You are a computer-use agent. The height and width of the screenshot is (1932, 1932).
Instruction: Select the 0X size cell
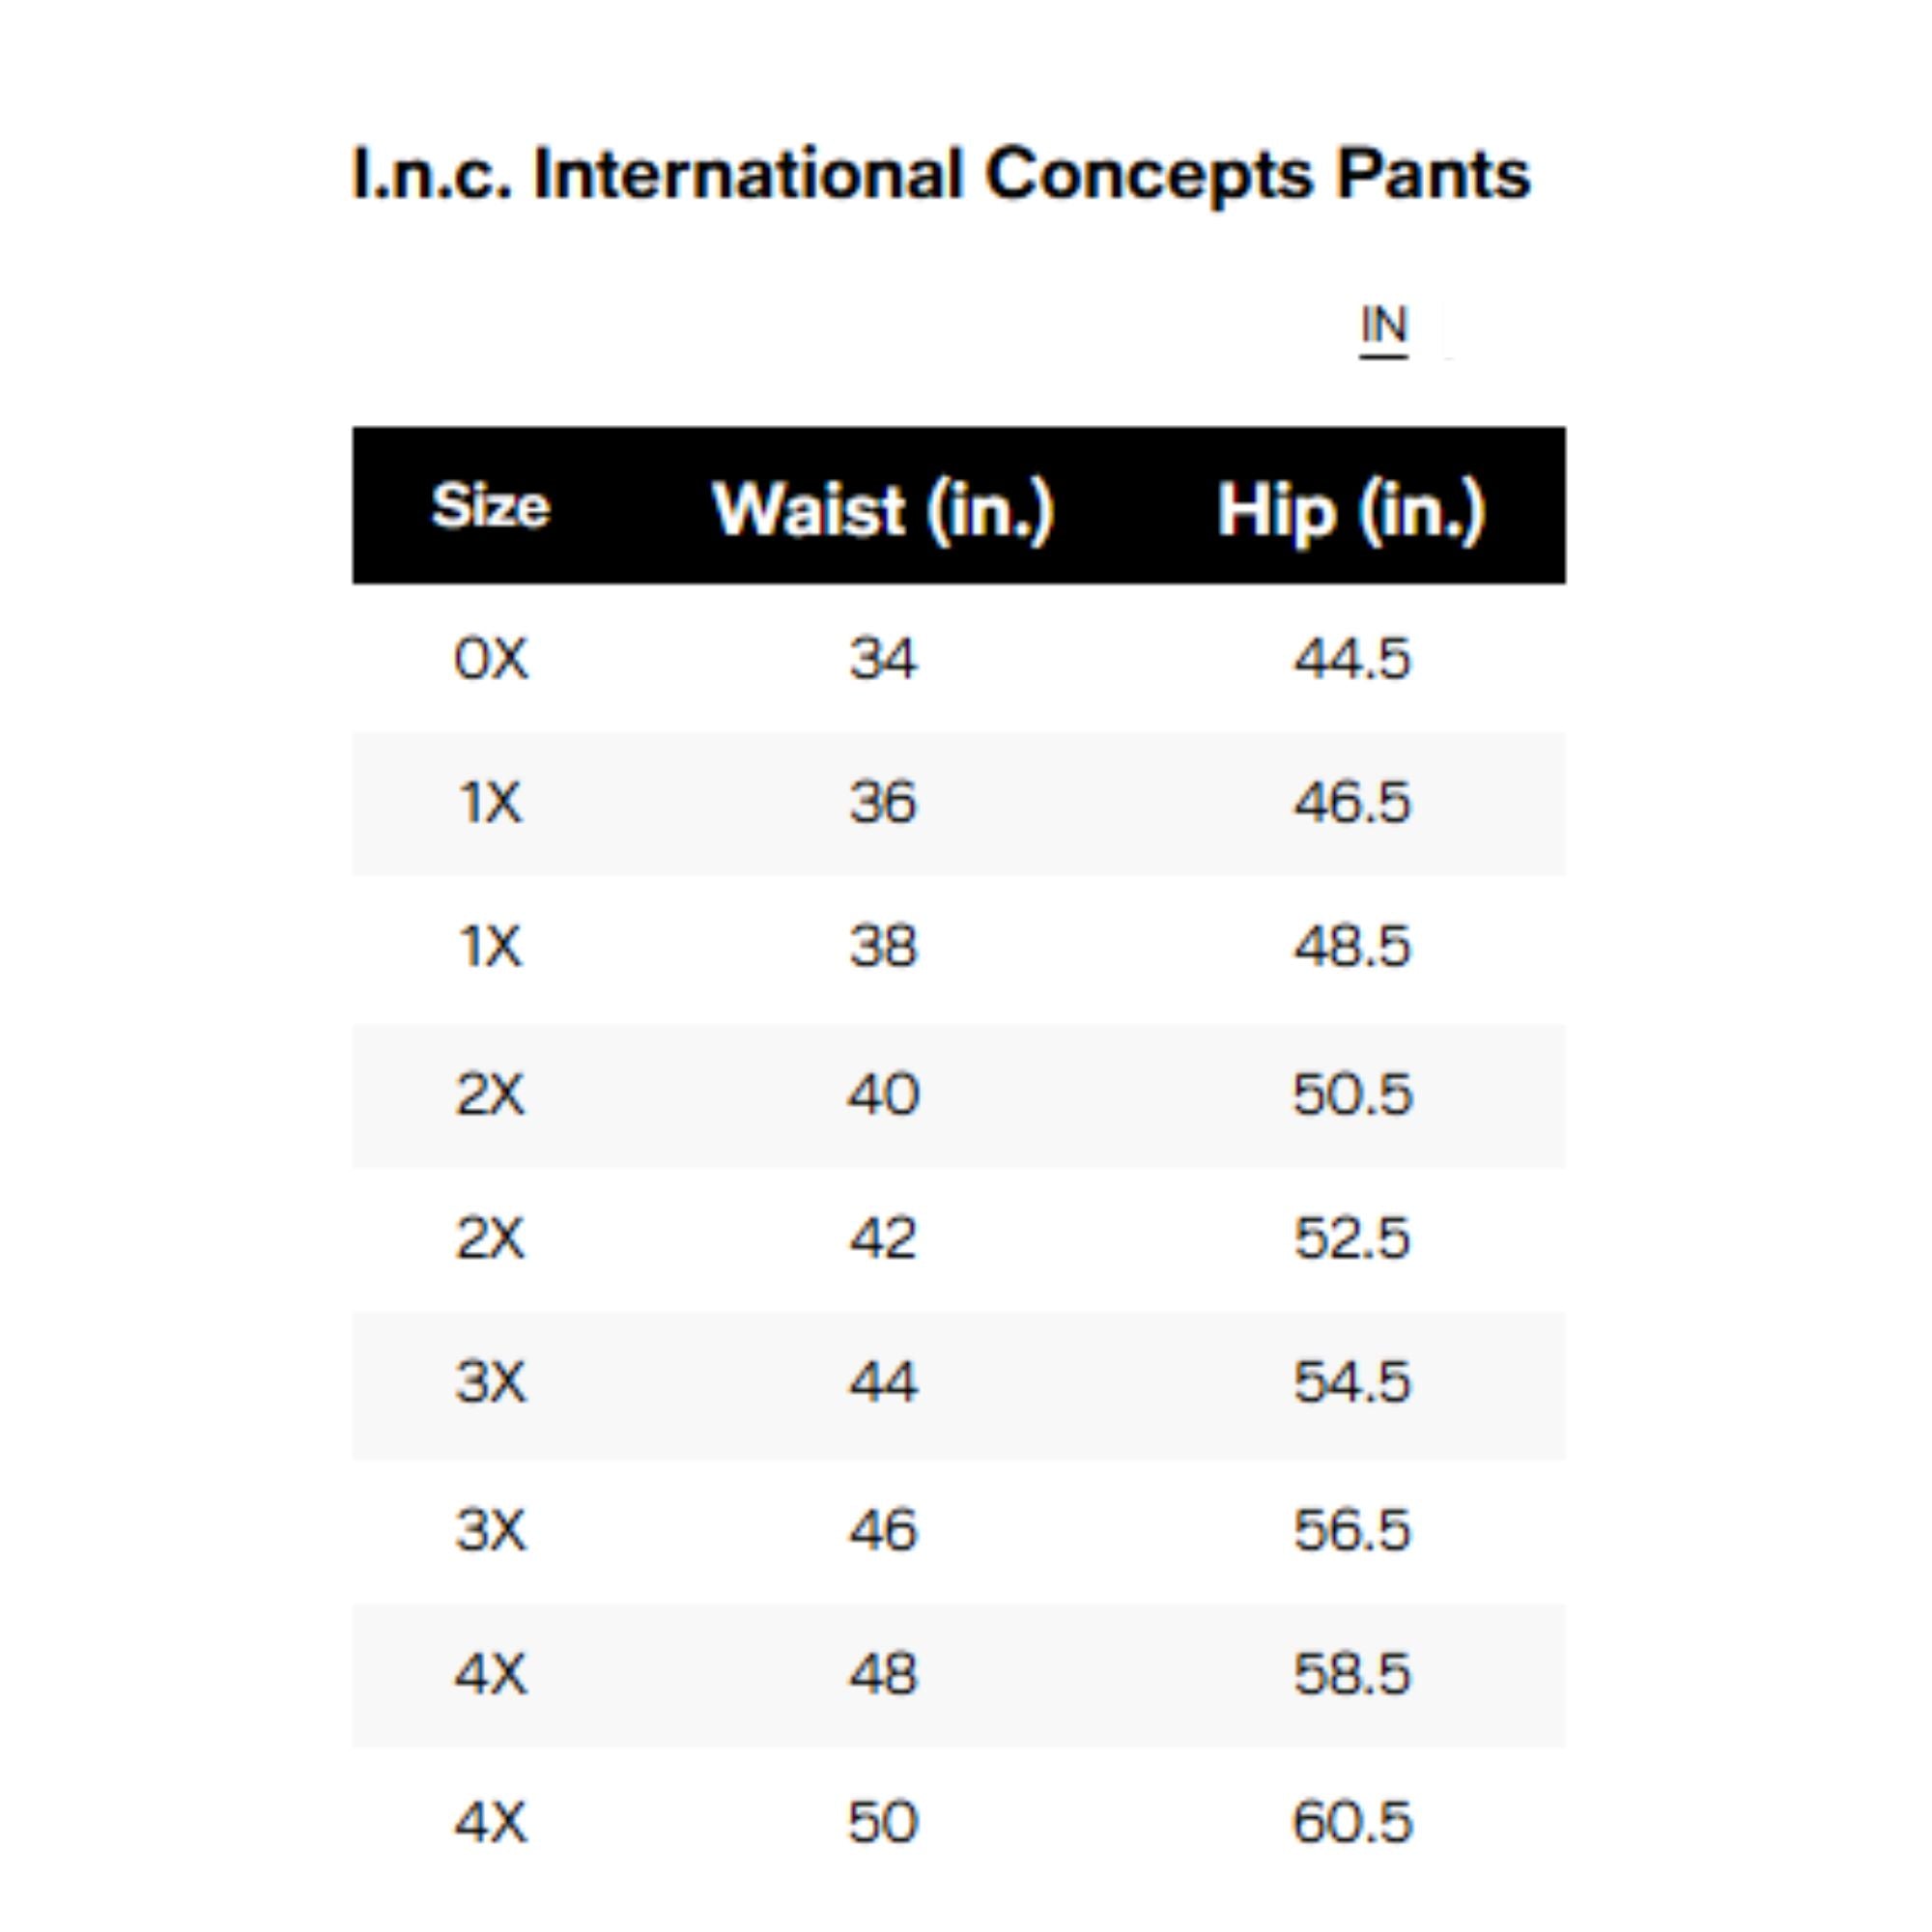pyautogui.click(x=490, y=660)
